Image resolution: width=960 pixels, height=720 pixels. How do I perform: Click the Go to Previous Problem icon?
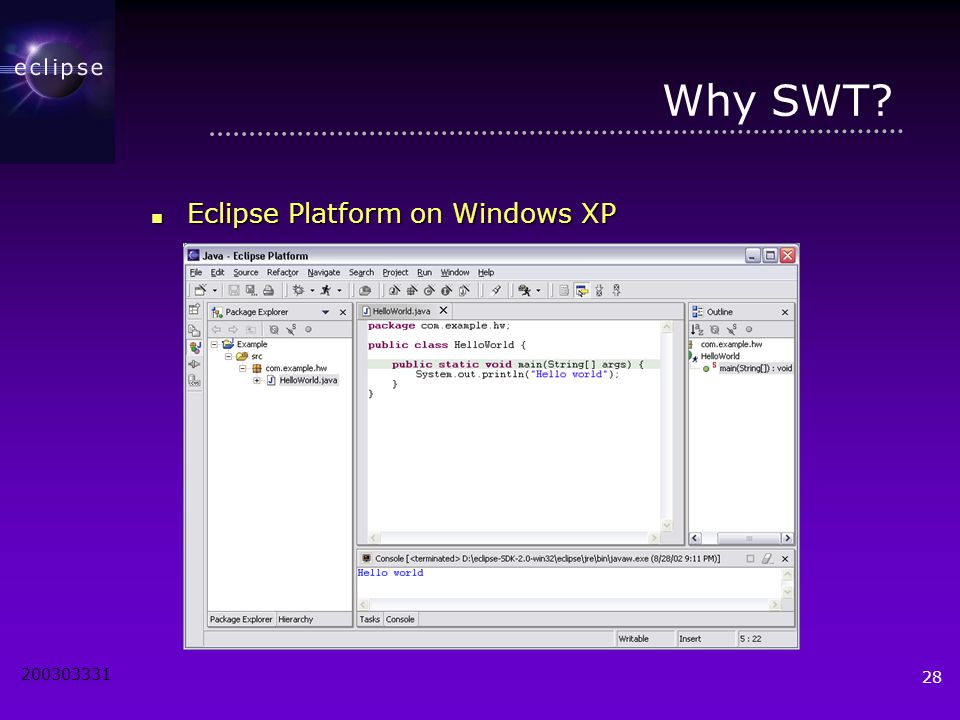(617, 290)
